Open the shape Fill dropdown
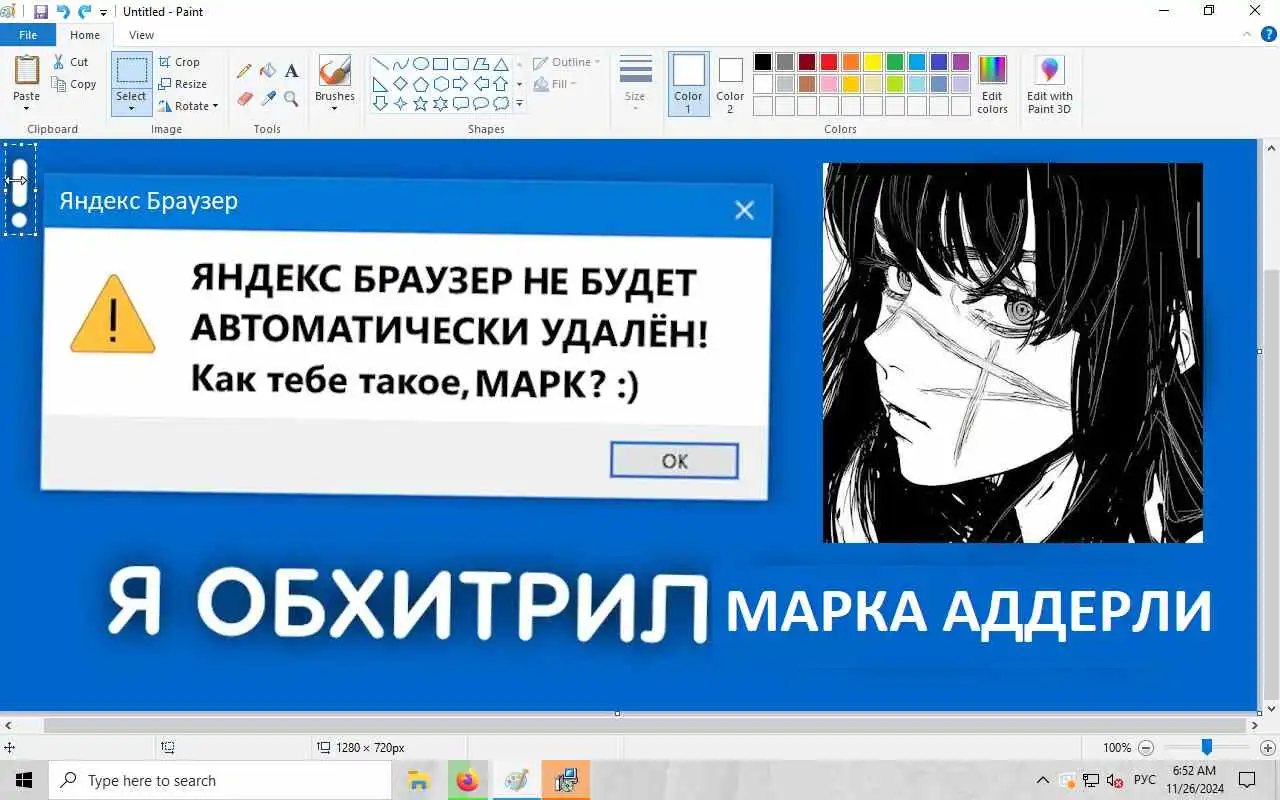 point(555,85)
